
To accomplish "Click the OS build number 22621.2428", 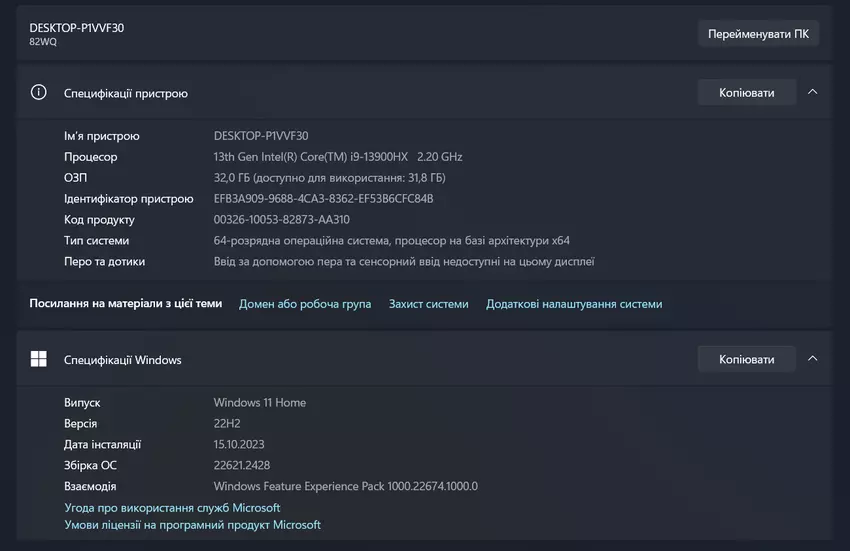I will click(x=242, y=465).
